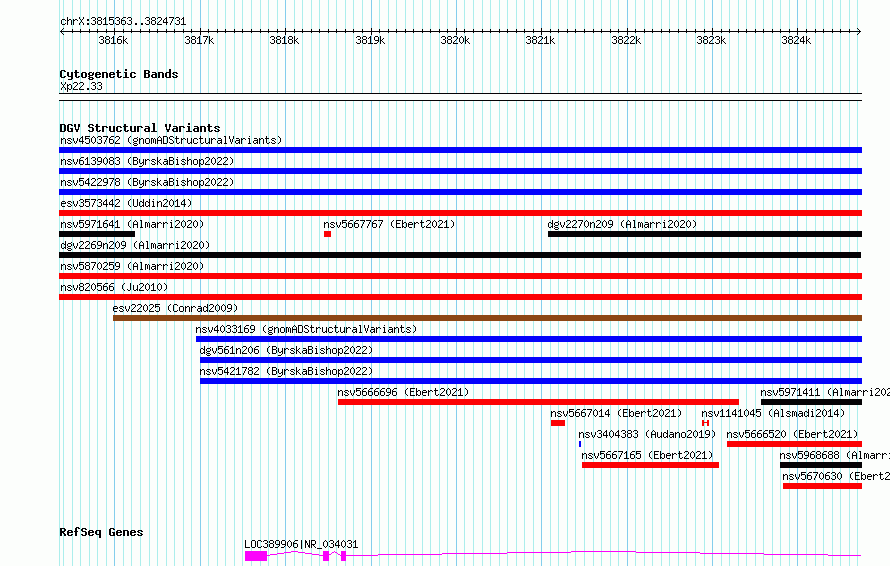Click the black dgv2270n209 variant bar
The height and width of the screenshot is (566, 890).
[705, 234]
